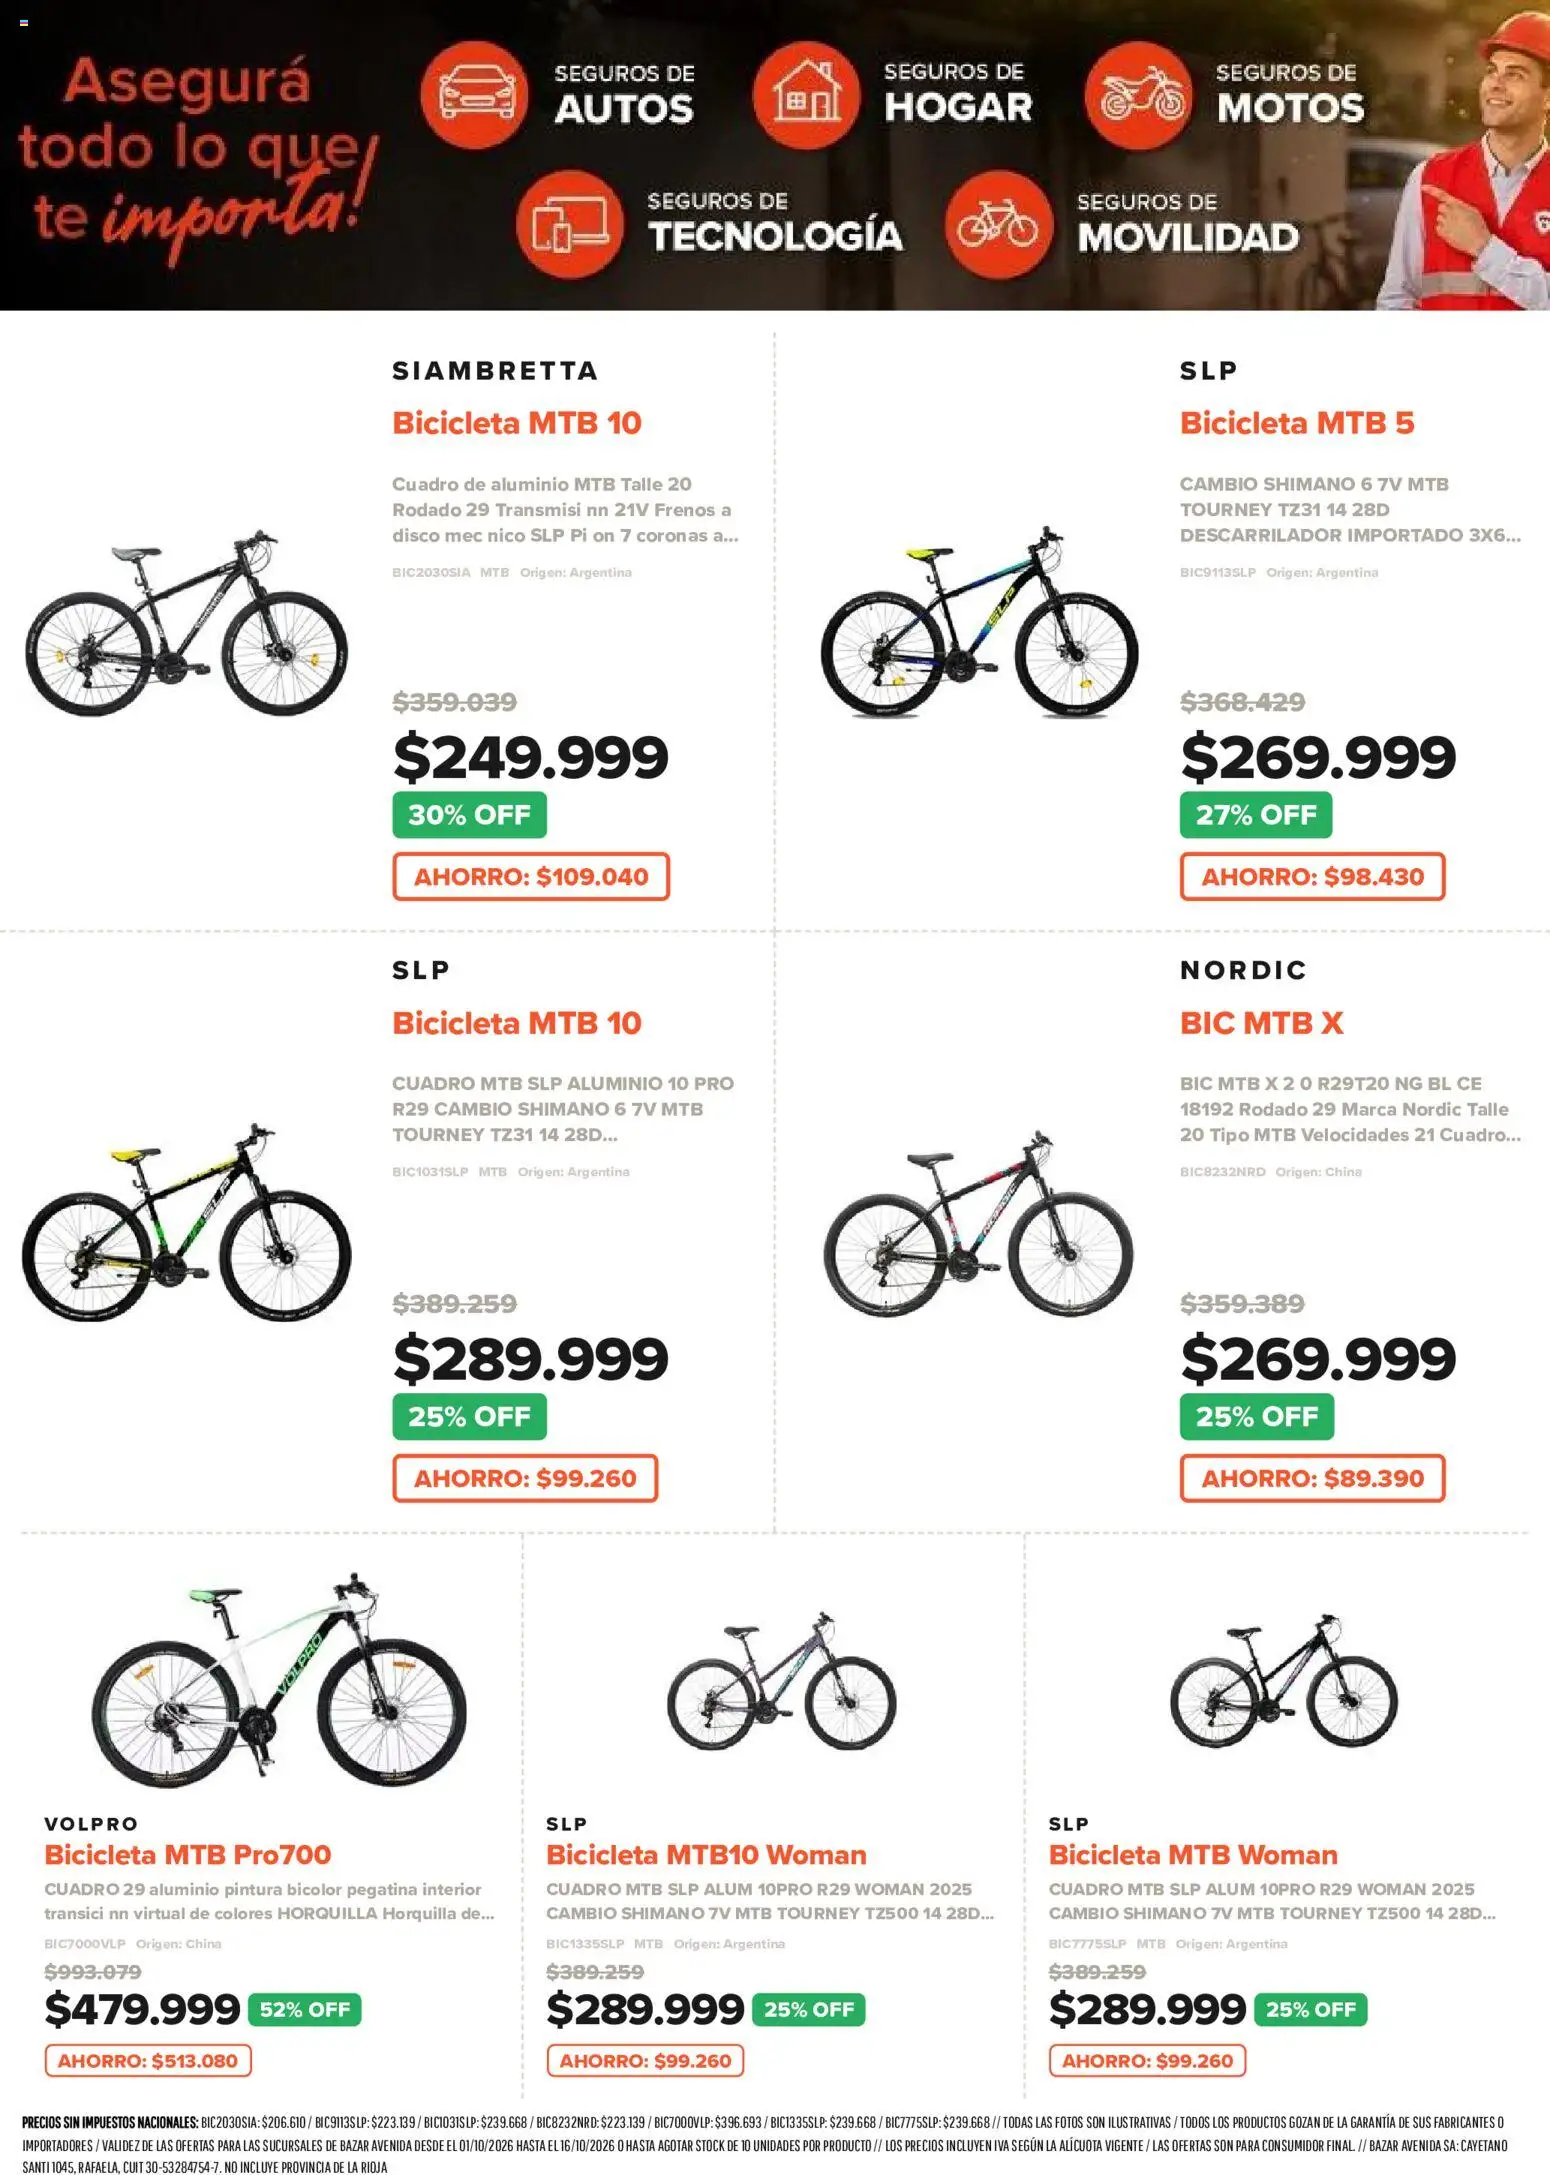This screenshot has width=1550, height=2175.
Task: Open the Siambretta Bicicleta MTB 10 title
Action: (516, 423)
